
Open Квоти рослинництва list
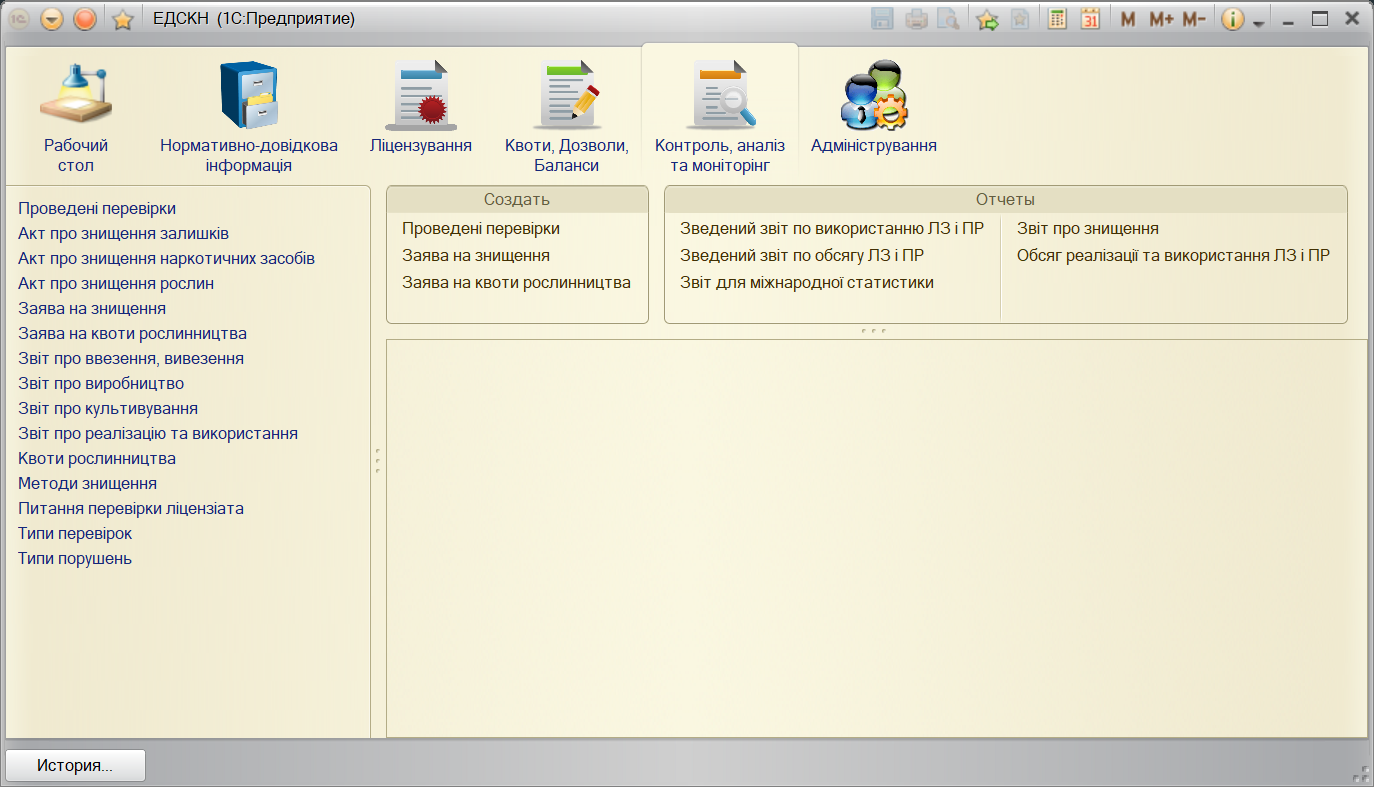[x=97, y=458]
